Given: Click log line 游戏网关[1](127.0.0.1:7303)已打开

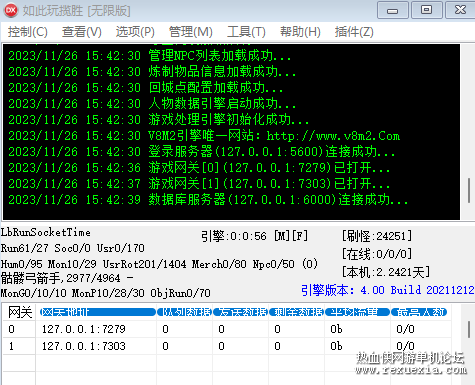Looking at the screenshot, I should point(199,183).
